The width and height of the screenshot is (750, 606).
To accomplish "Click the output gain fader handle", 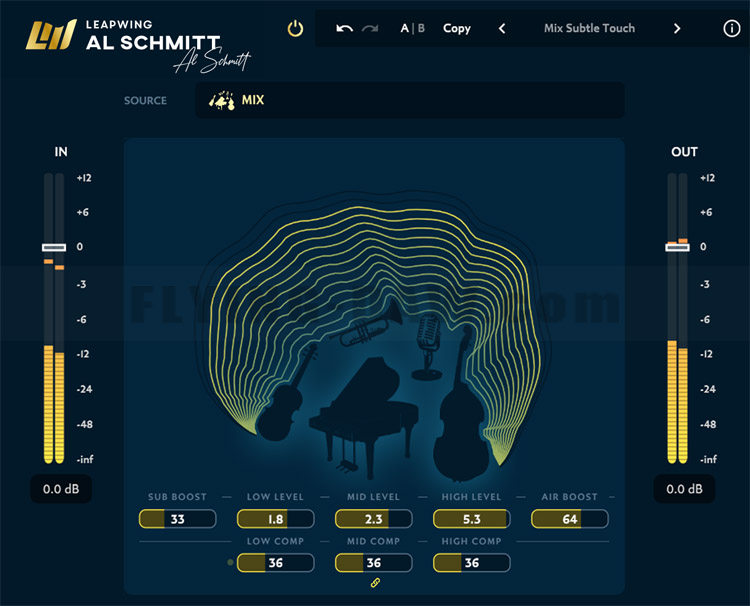I will tap(677, 247).
